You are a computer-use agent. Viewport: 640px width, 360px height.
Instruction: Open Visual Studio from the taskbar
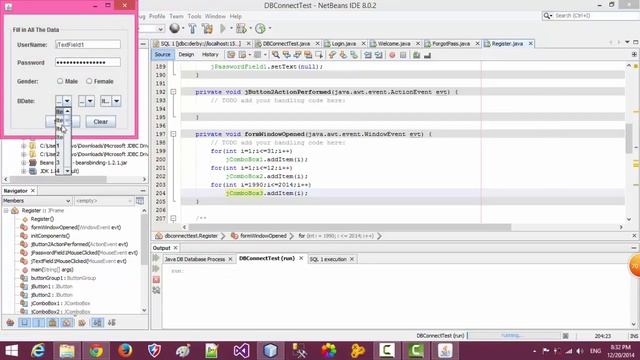tap(241, 351)
